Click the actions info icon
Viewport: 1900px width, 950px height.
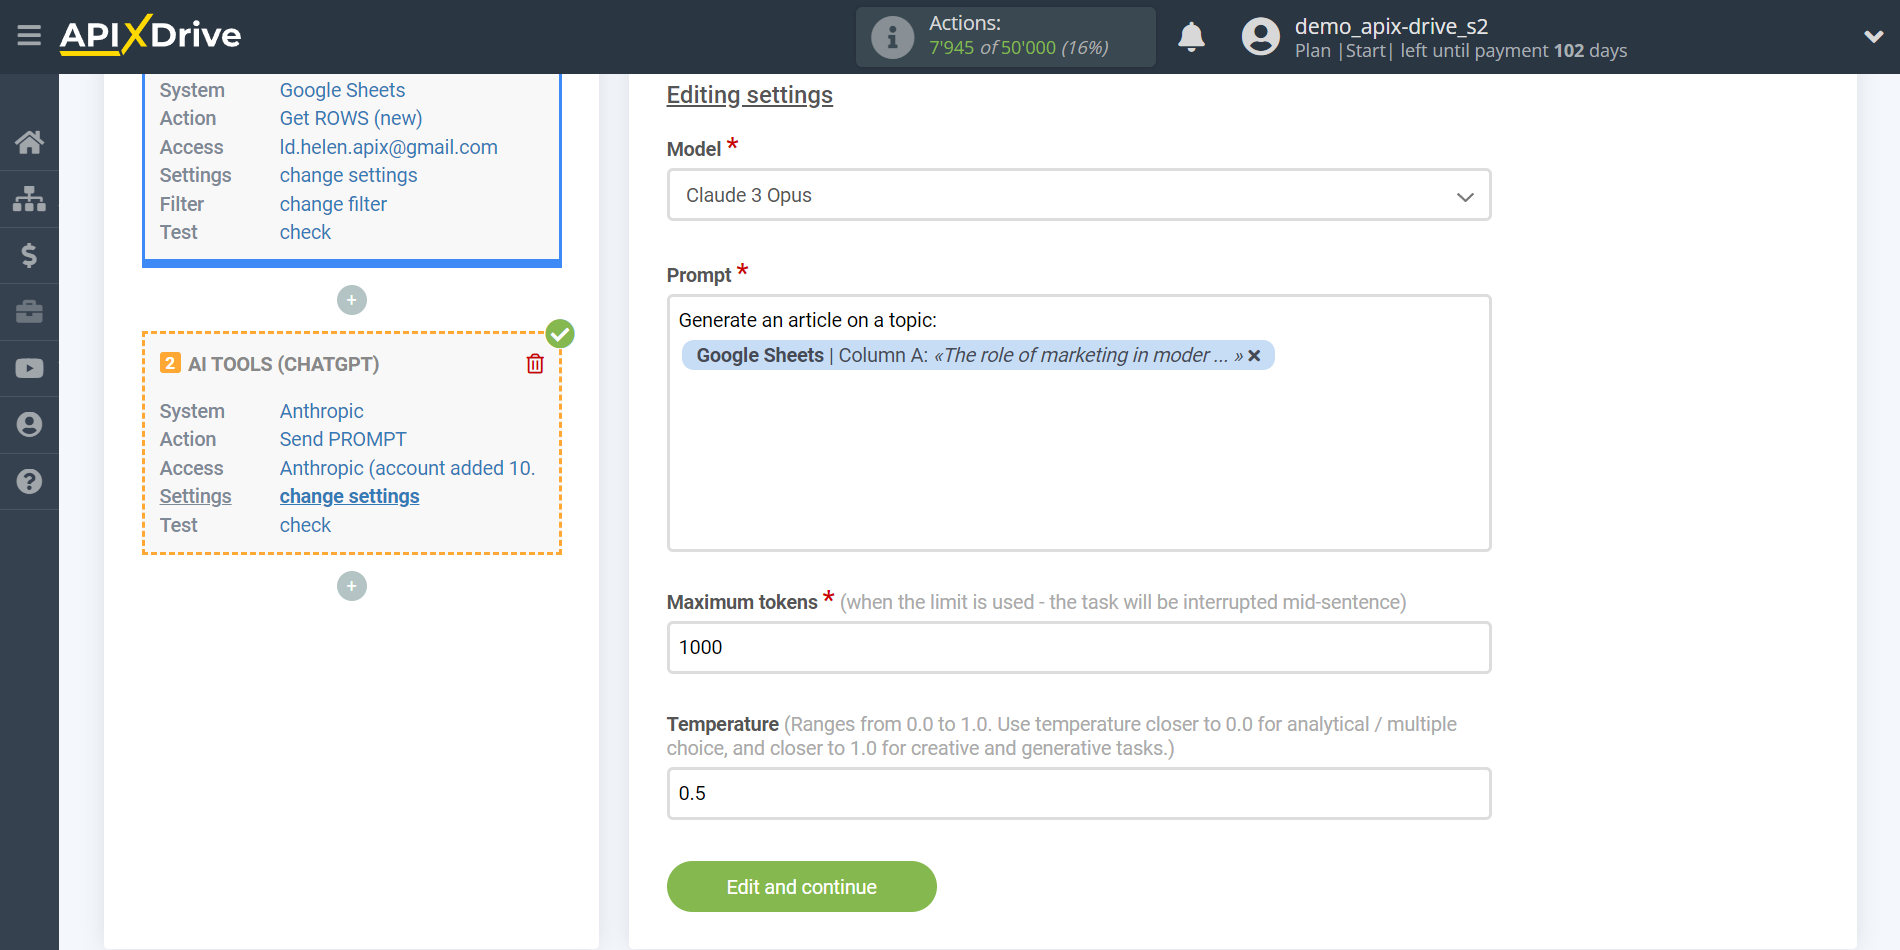point(892,38)
